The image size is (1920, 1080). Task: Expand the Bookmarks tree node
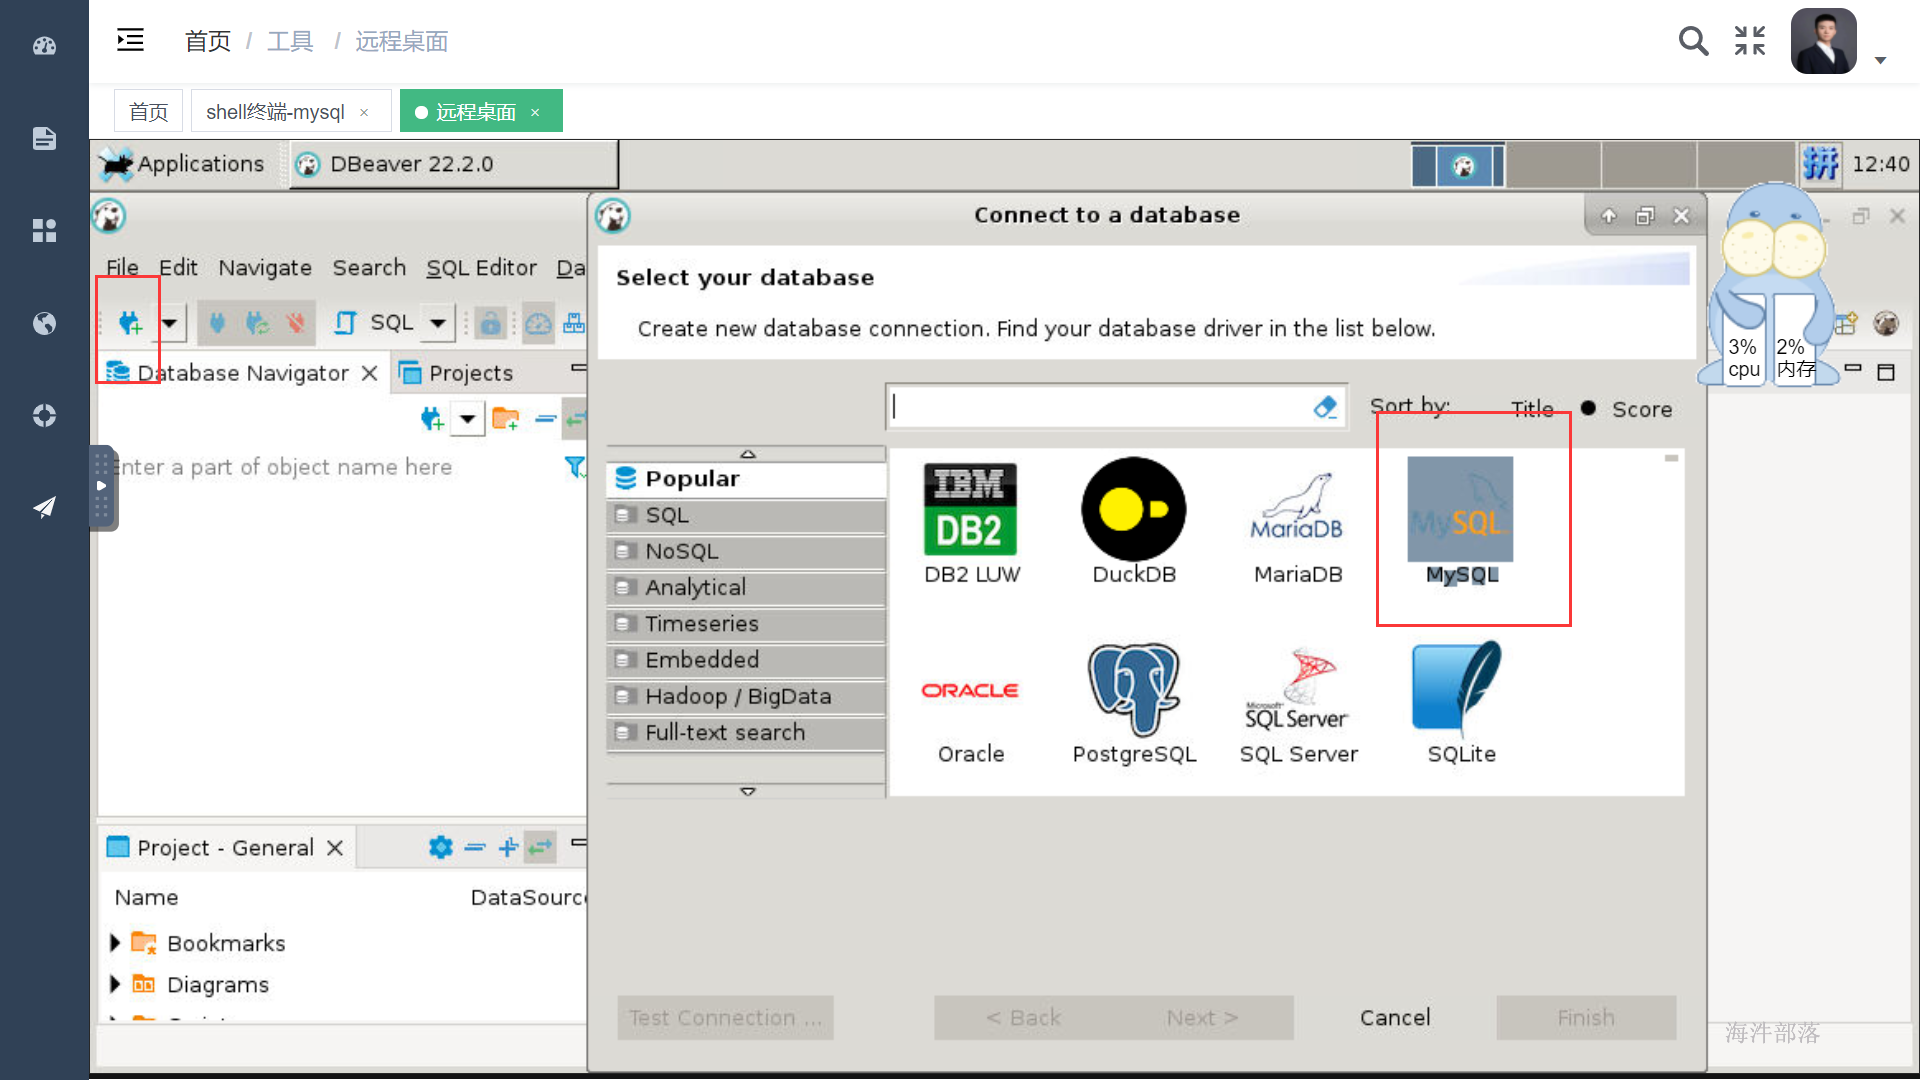tap(115, 943)
